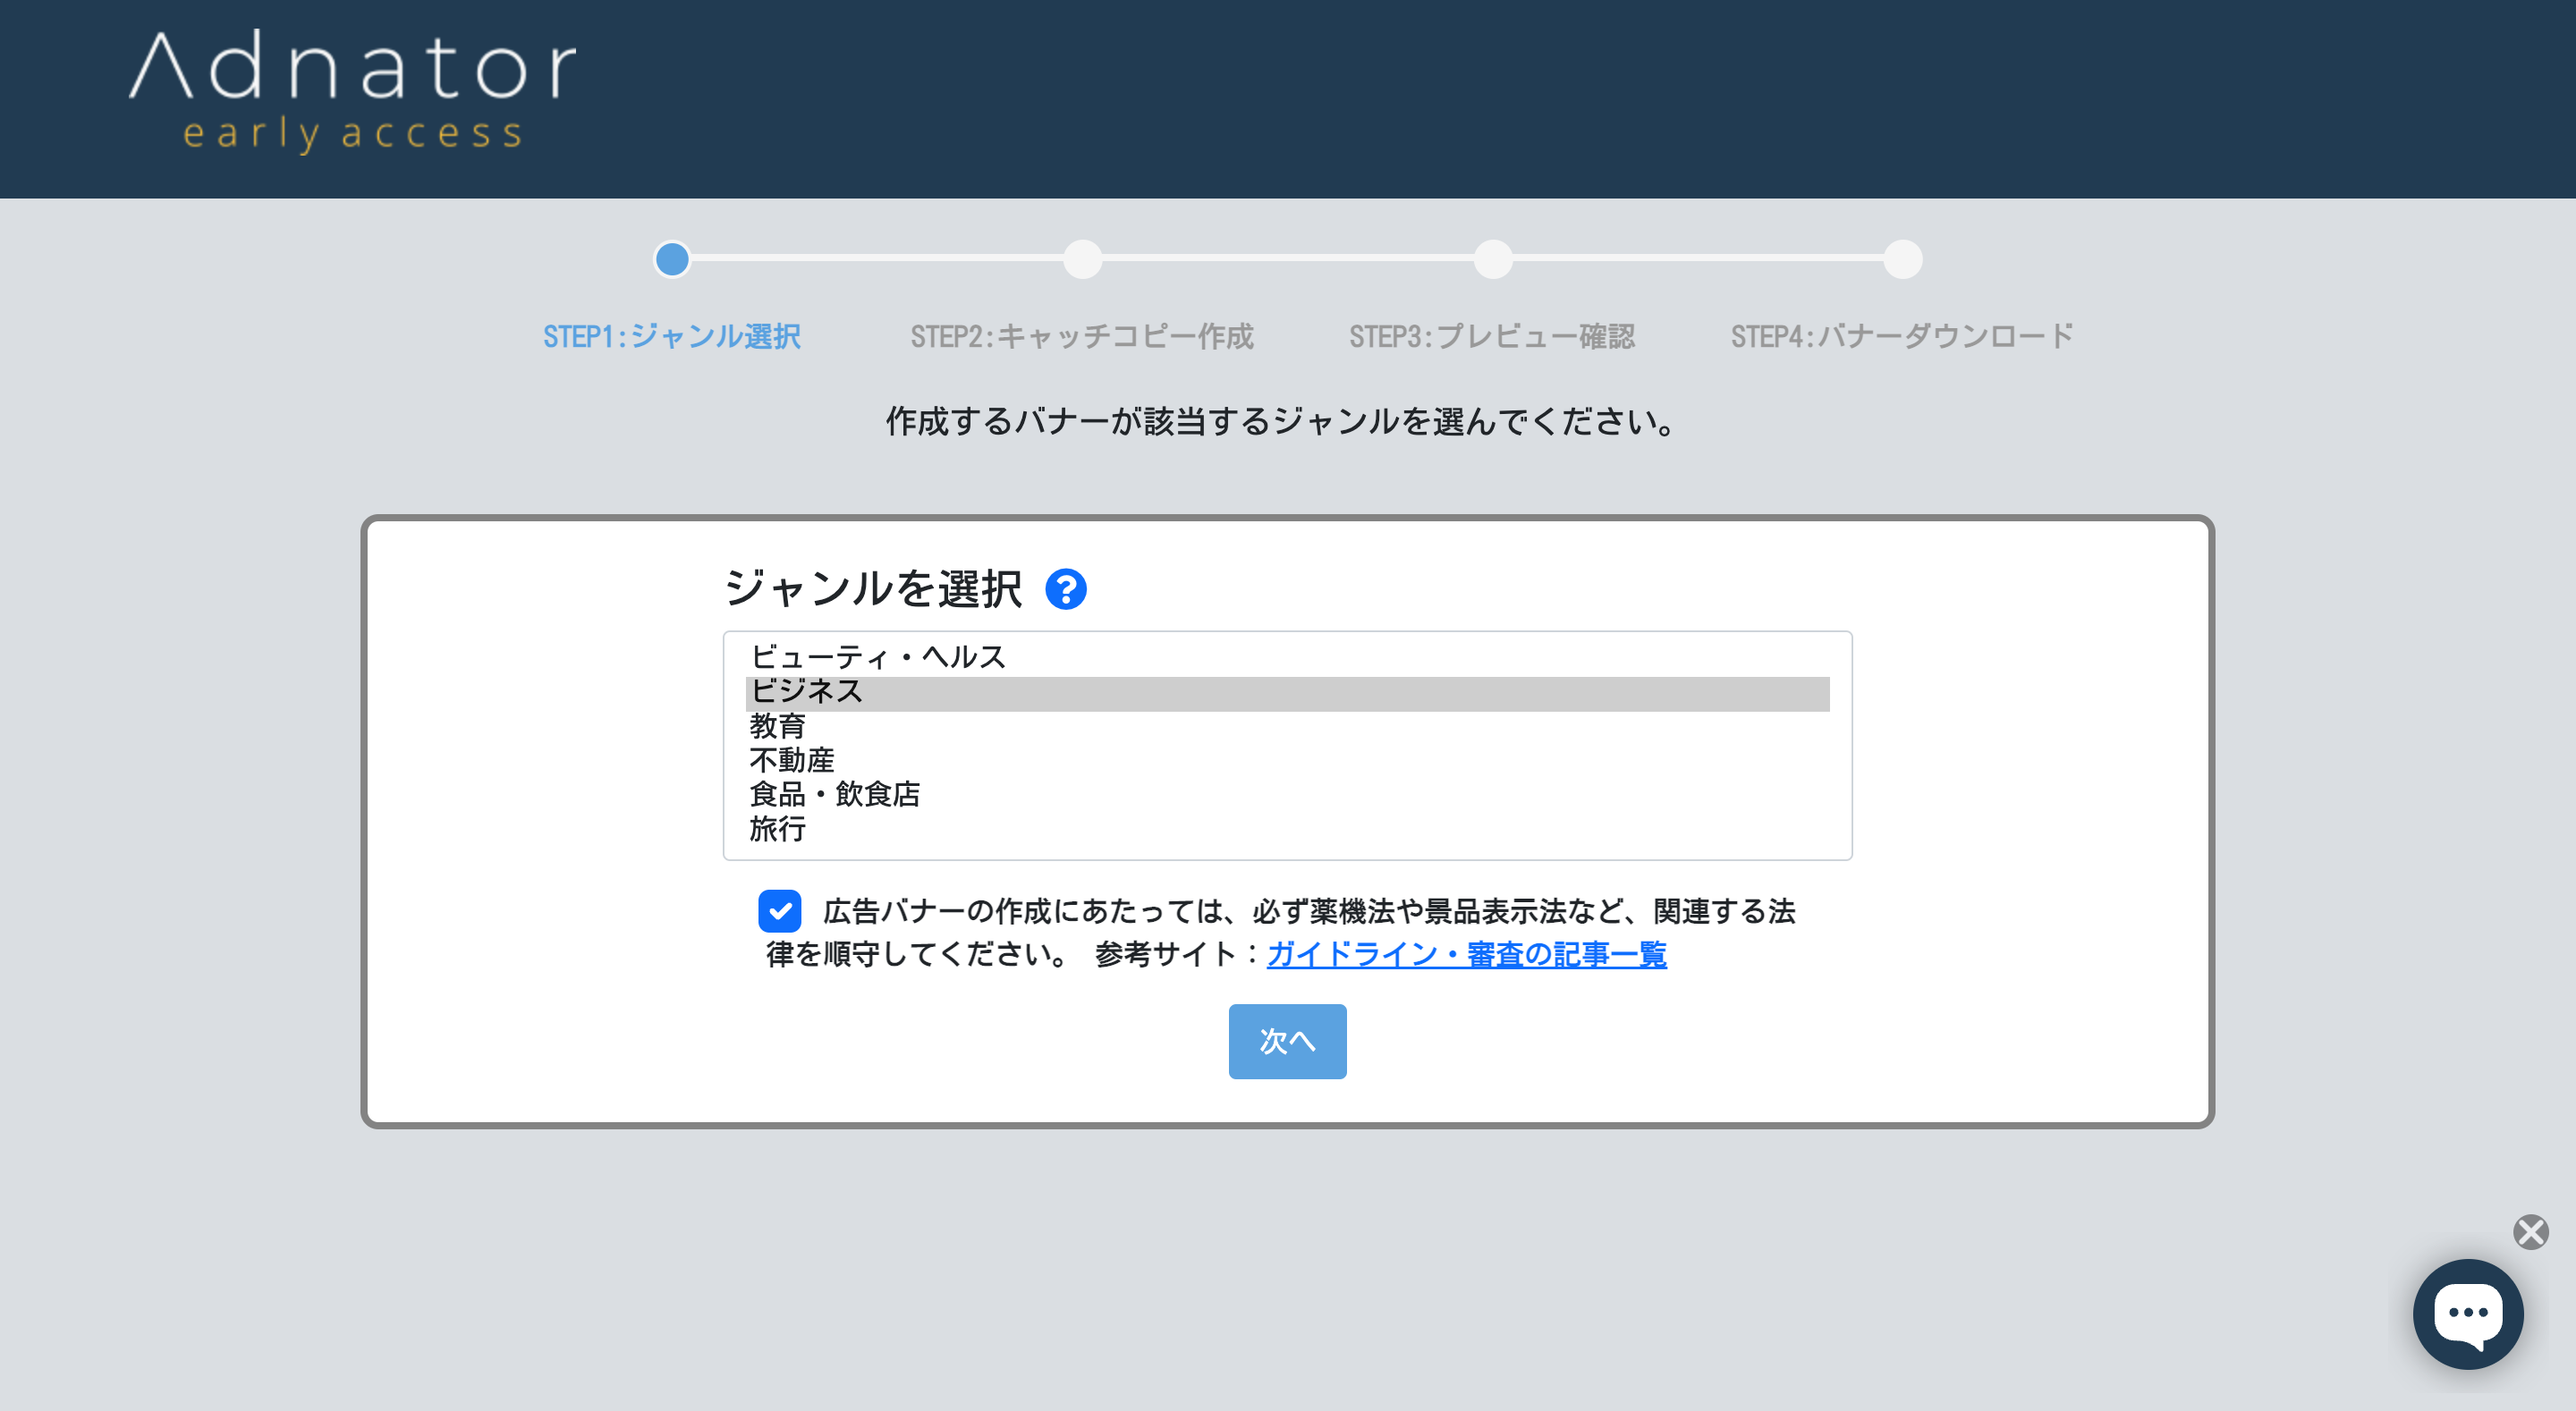Open the genre selection help icon
The width and height of the screenshot is (2576, 1411).
1066,589
